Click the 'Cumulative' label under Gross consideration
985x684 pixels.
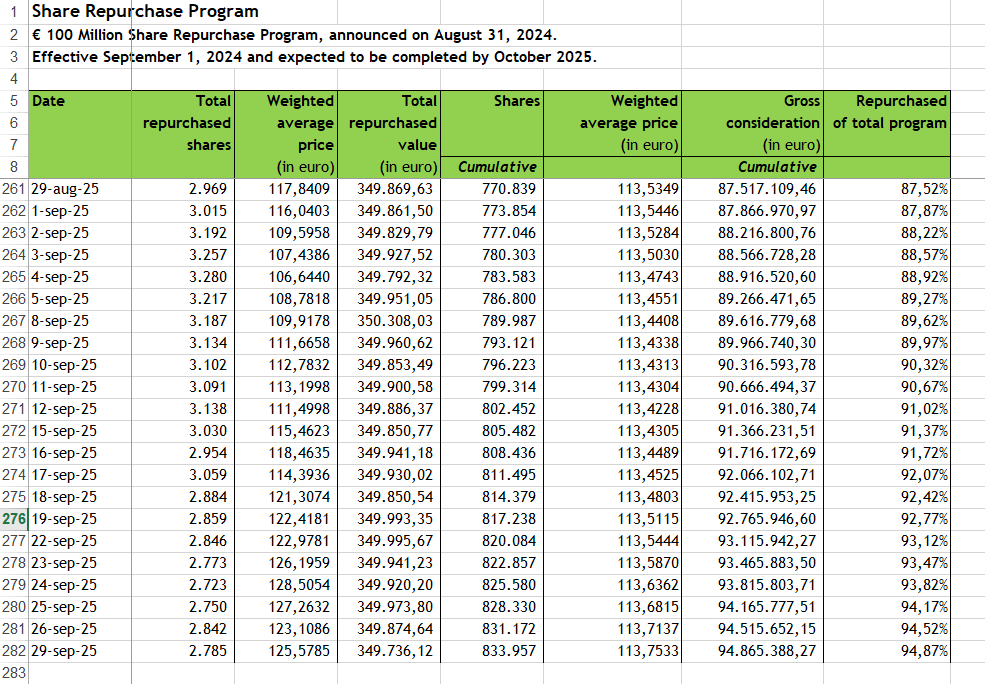777,167
